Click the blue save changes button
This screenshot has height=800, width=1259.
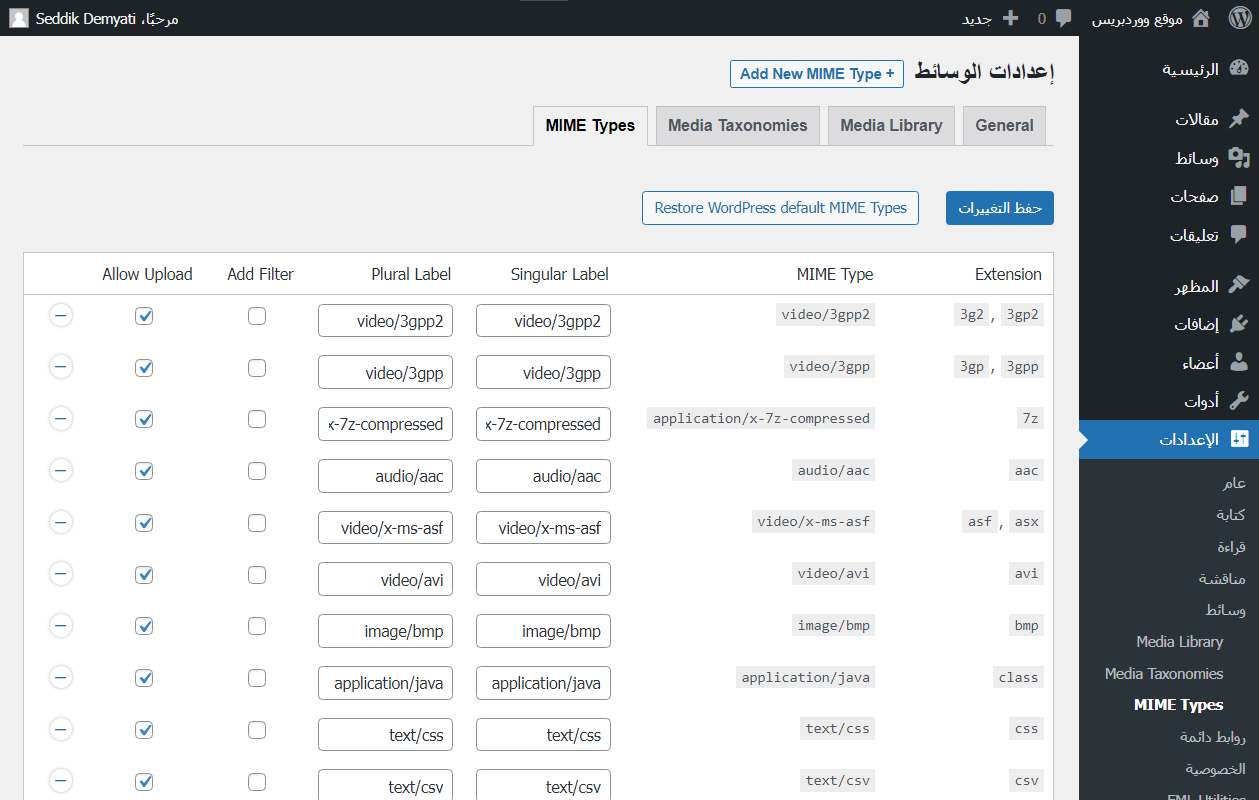pos(1000,208)
